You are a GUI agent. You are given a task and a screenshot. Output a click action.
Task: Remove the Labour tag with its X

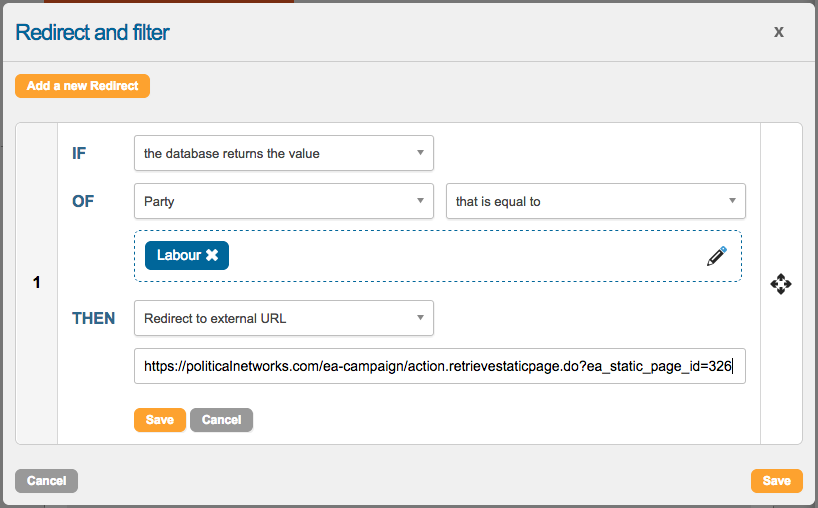(212, 256)
